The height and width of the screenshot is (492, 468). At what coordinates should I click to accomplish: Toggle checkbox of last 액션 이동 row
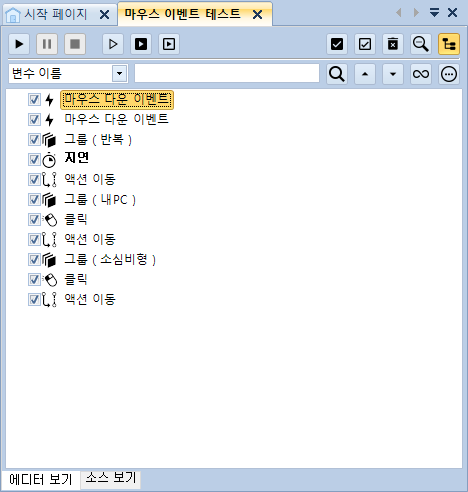point(34,299)
